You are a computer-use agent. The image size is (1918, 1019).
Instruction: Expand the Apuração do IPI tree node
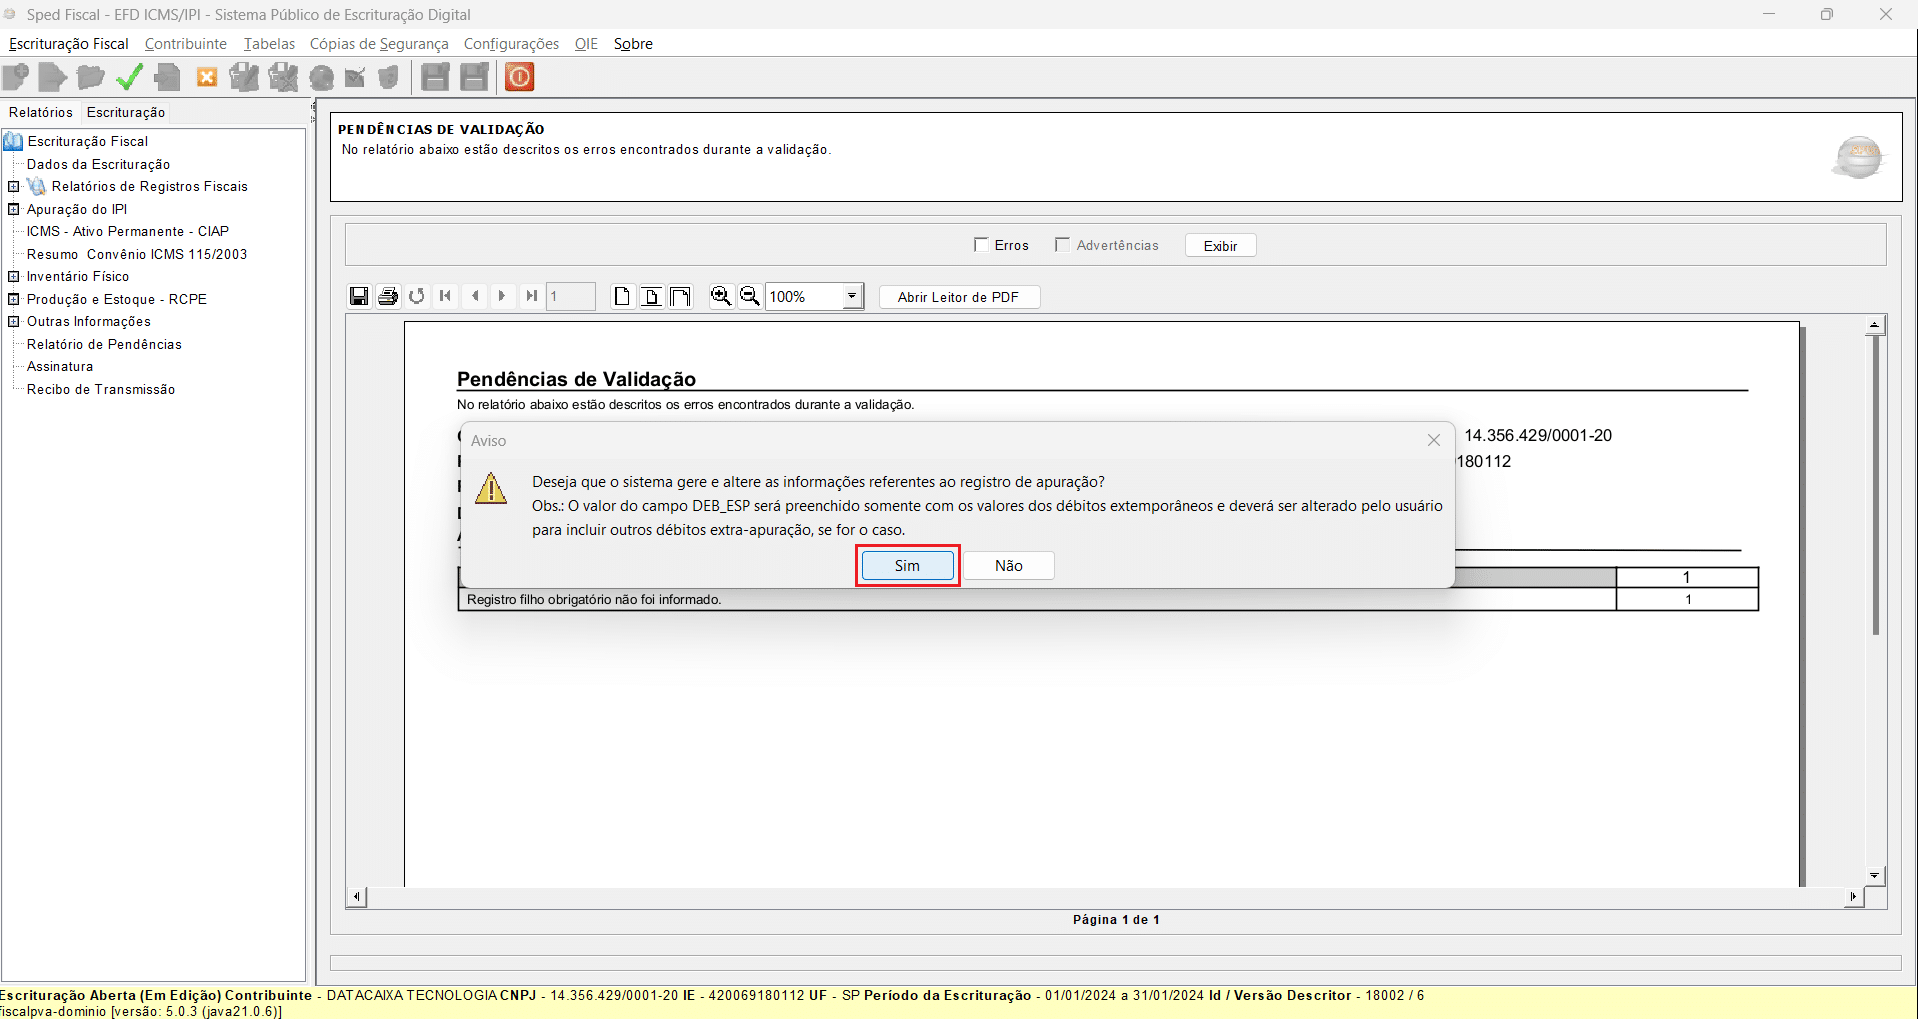pyautogui.click(x=14, y=209)
